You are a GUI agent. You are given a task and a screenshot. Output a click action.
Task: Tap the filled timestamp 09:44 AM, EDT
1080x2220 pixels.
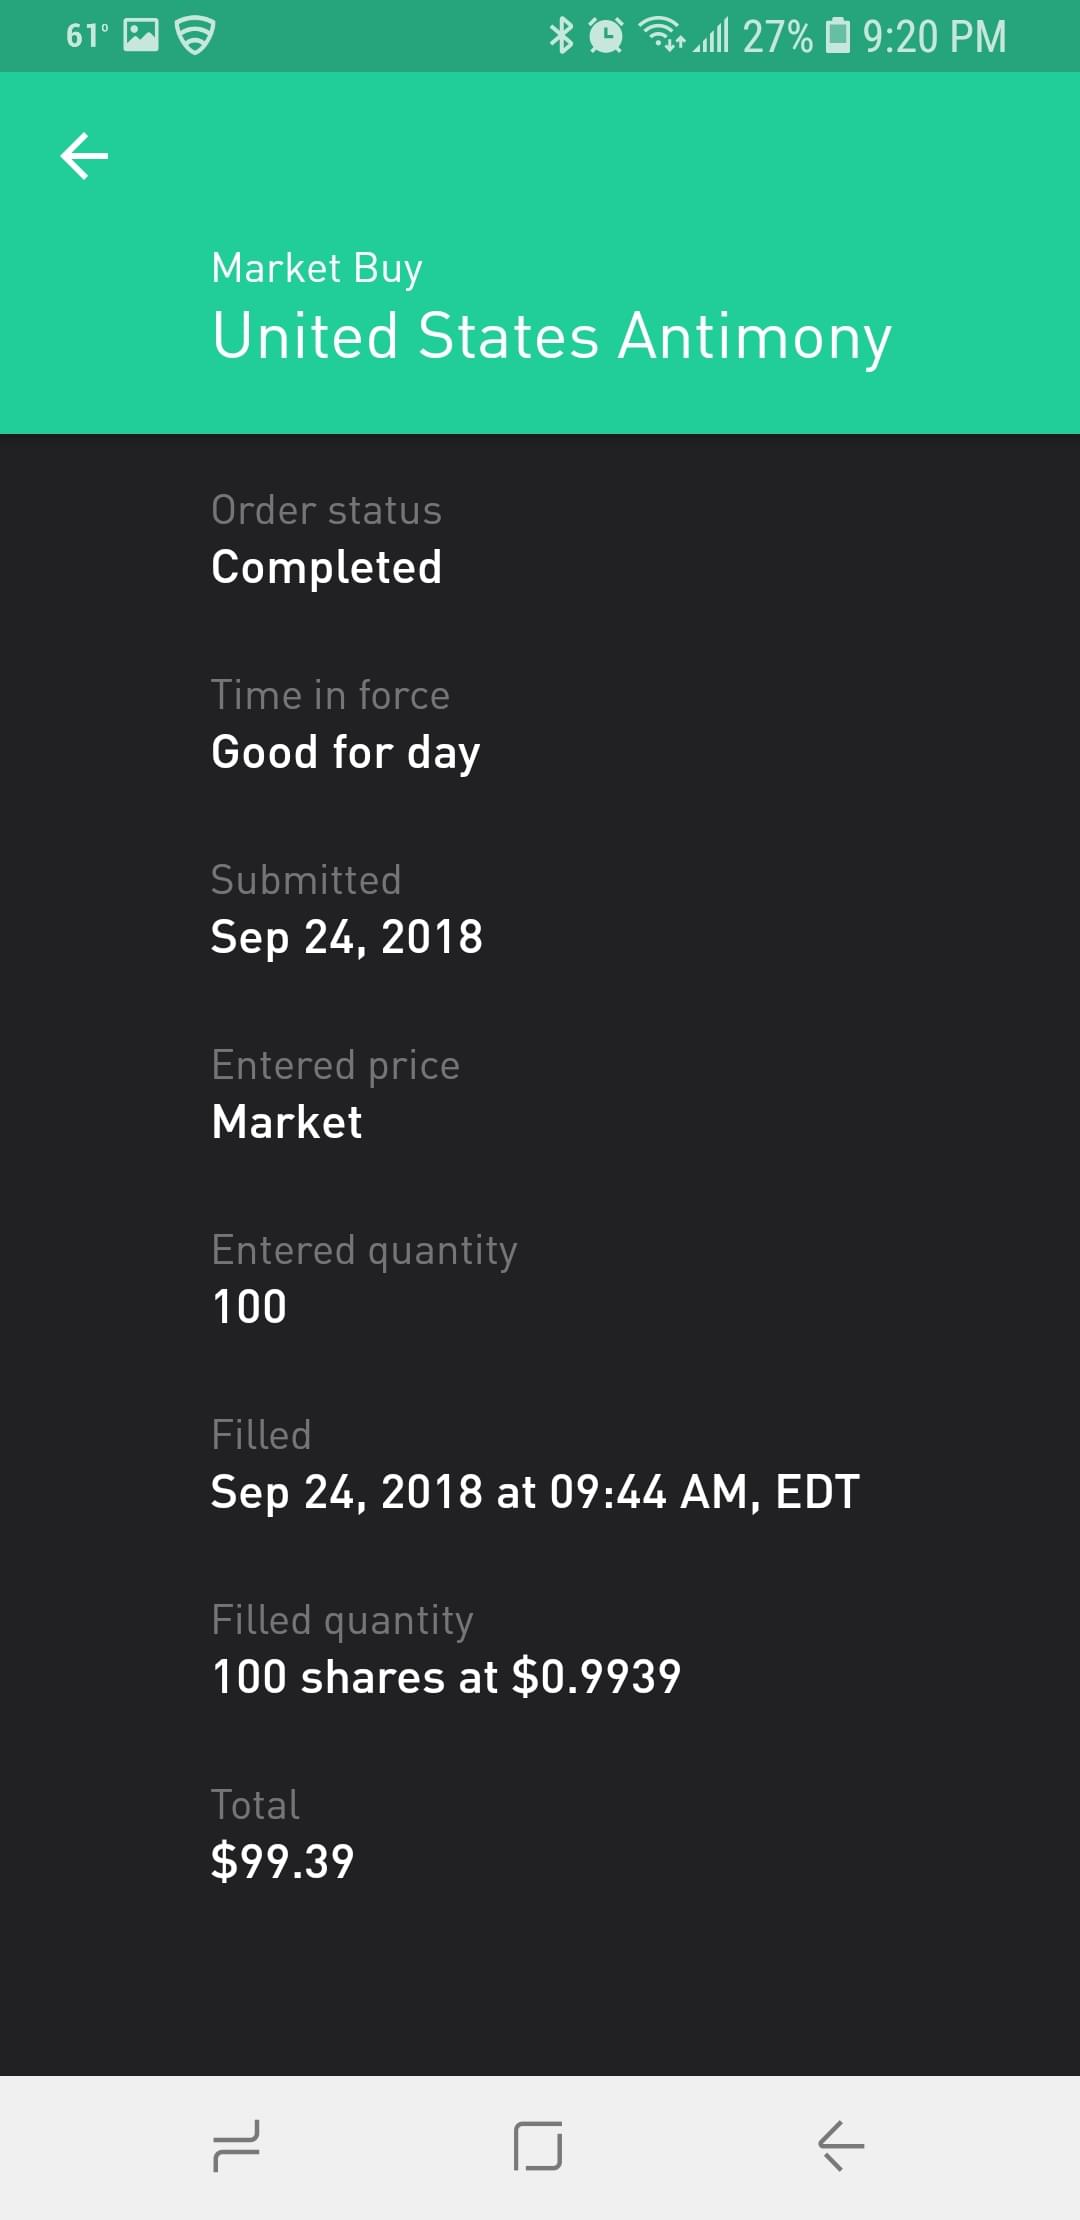[x=534, y=1492]
